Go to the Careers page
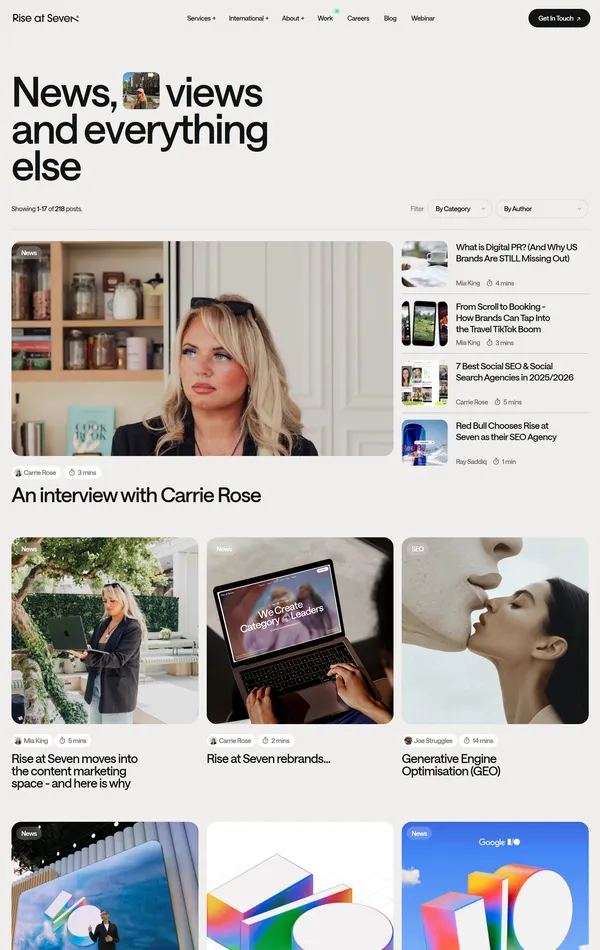 [x=358, y=18]
